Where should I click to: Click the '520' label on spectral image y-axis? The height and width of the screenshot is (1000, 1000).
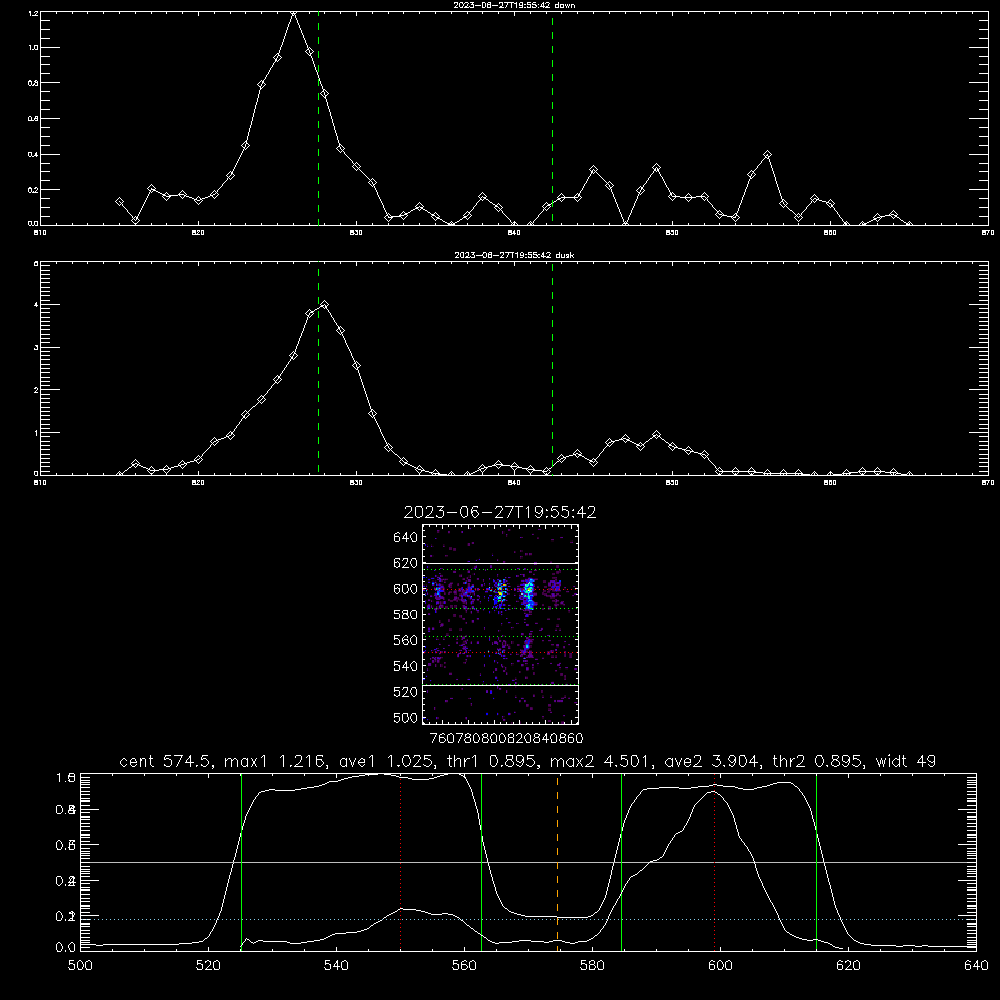[406, 692]
